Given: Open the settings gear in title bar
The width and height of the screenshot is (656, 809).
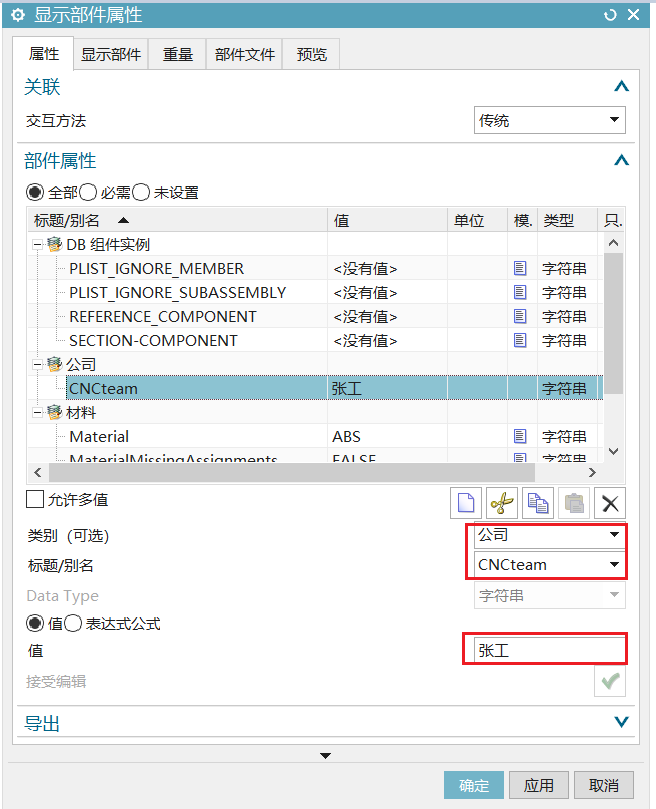Looking at the screenshot, I should coord(18,15).
